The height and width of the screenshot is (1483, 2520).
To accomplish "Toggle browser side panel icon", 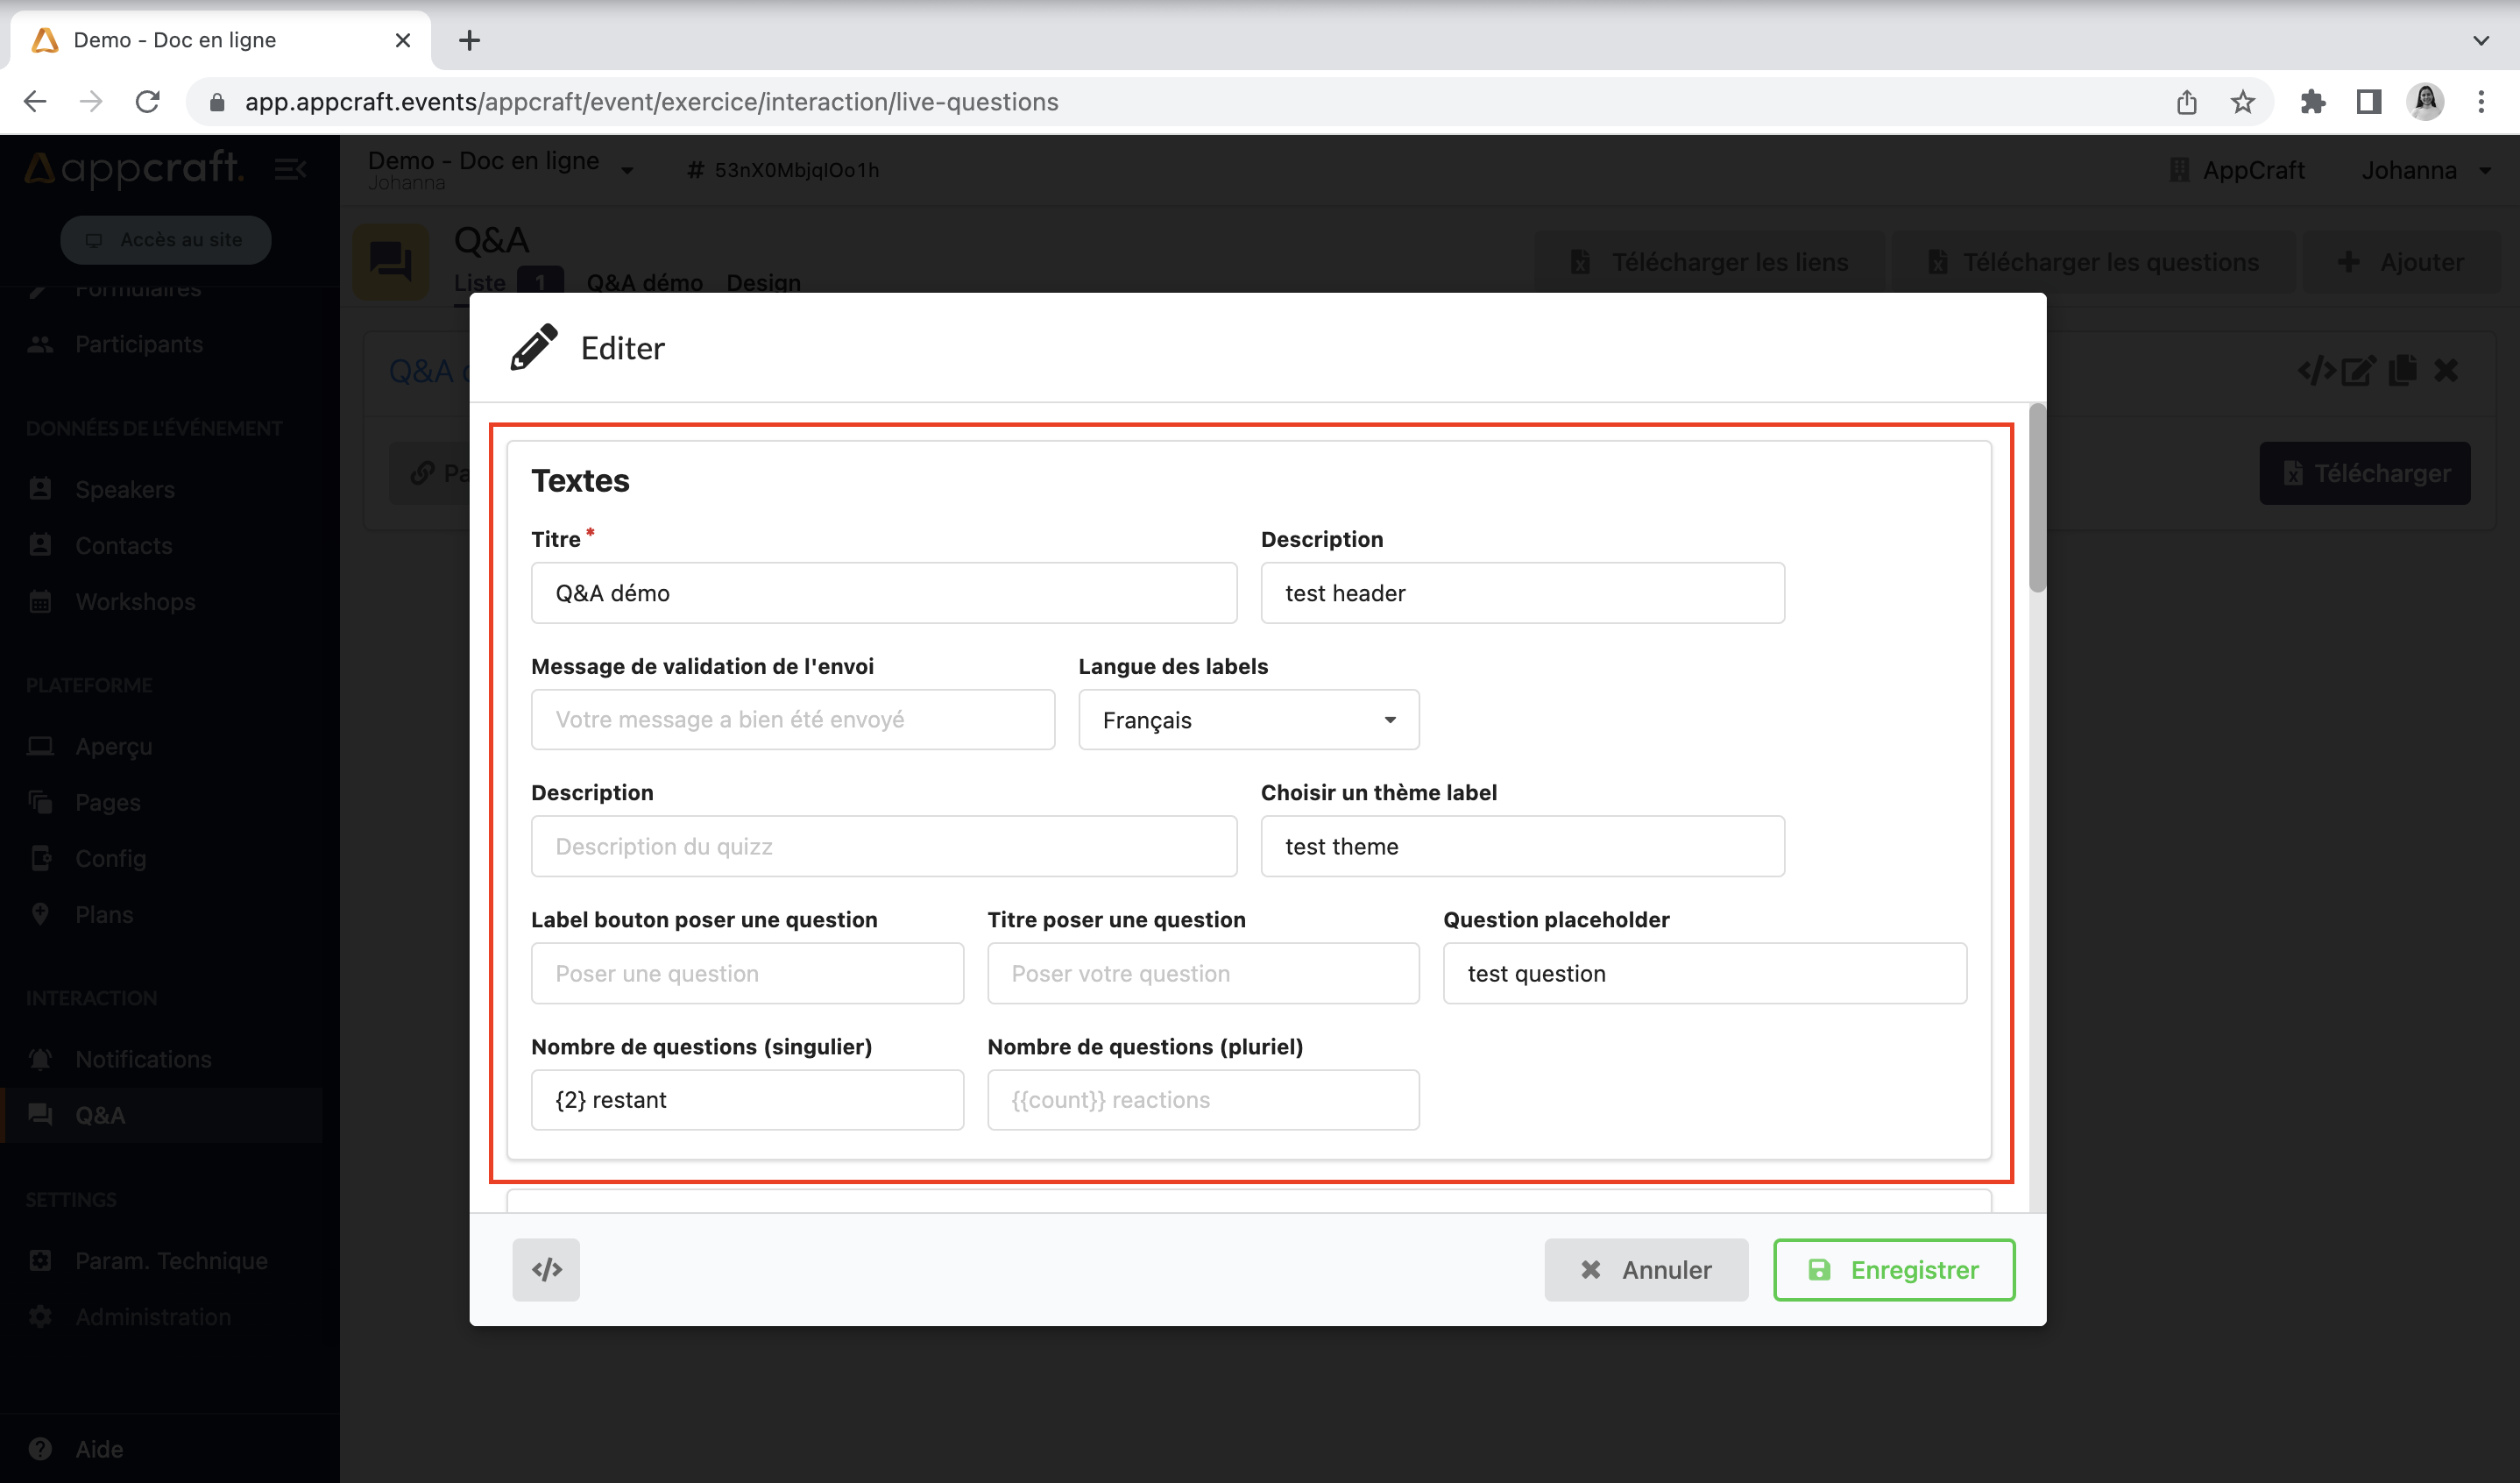I will pyautogui.click(x=2368, y=102).
